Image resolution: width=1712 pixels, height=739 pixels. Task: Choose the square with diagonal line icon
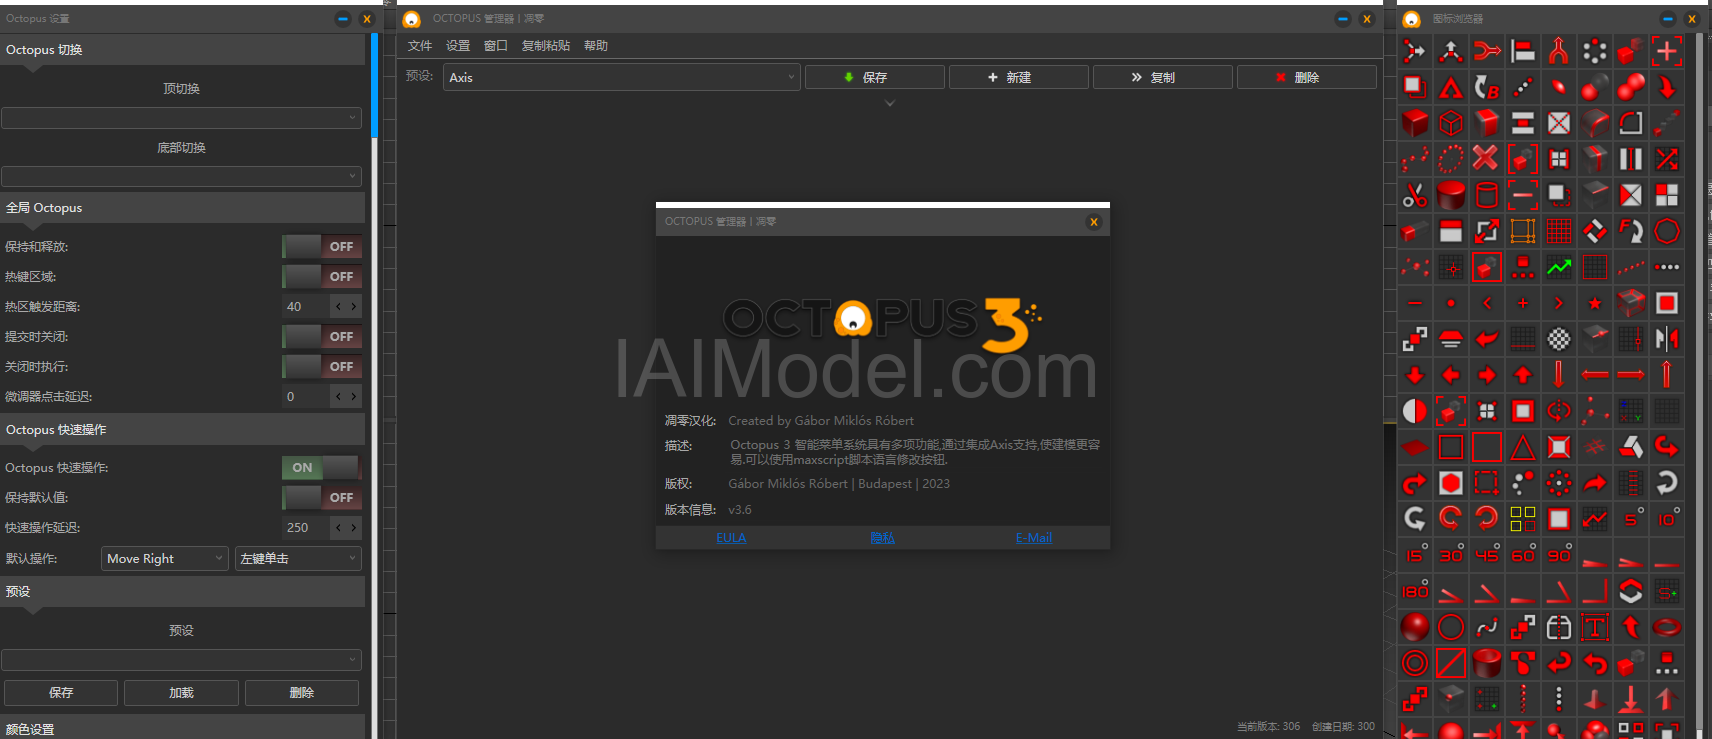point(1451,663)
